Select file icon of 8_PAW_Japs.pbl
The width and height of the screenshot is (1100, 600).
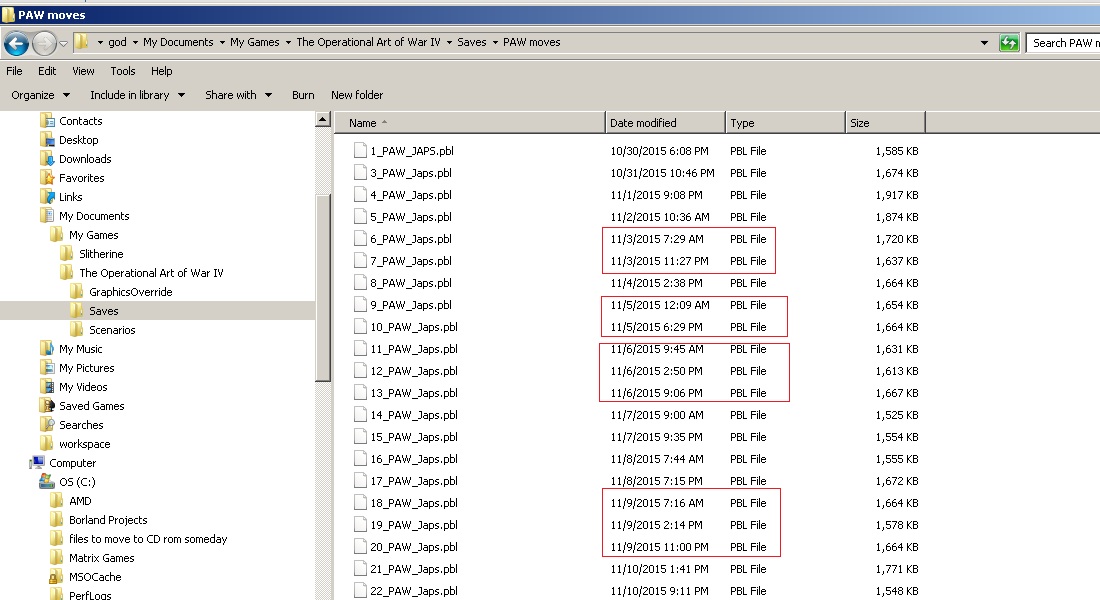click(360, 283)
